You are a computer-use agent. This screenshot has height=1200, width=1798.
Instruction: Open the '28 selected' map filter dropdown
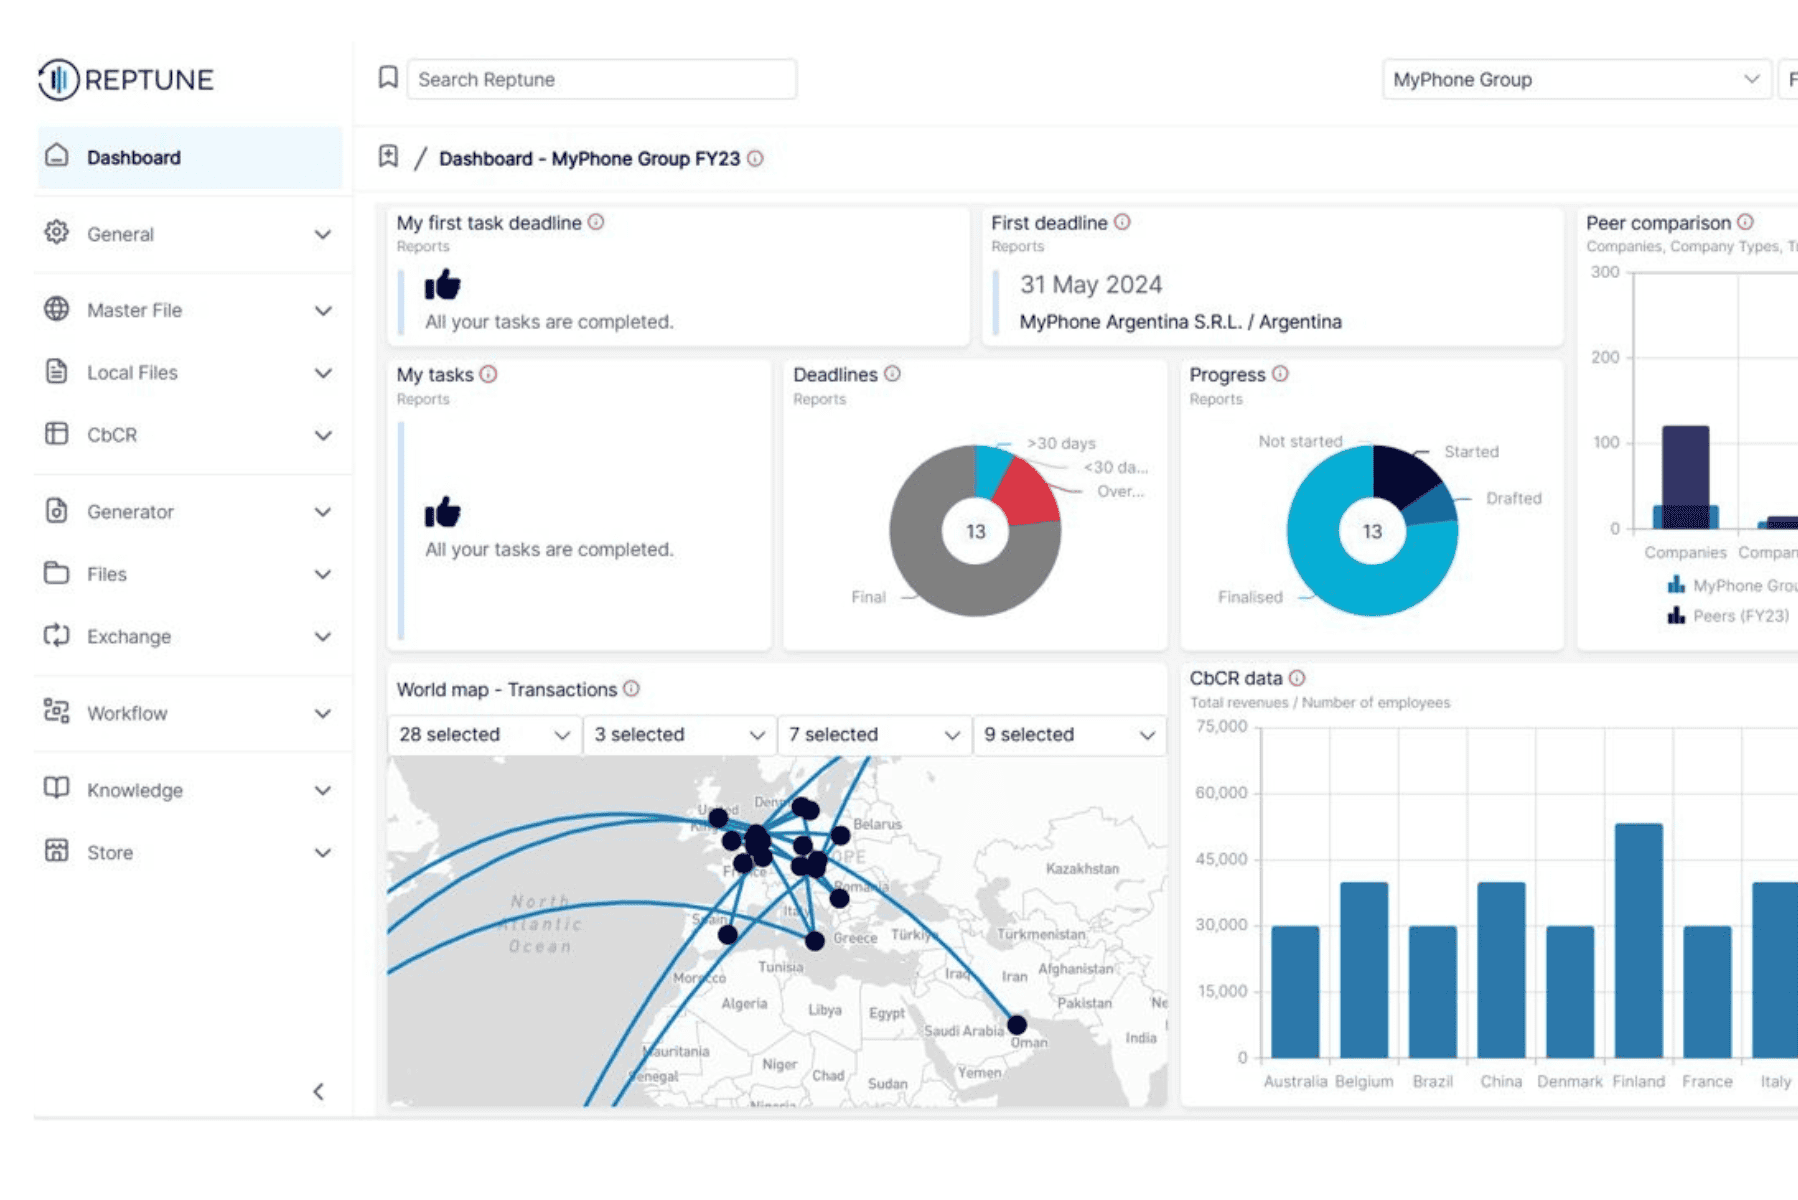(x=483, y=735)
